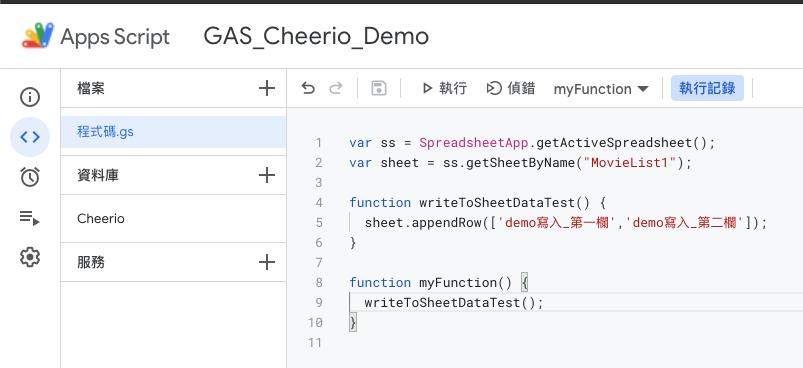Start debugging with 偵錯 button

(x=511, y=89)
